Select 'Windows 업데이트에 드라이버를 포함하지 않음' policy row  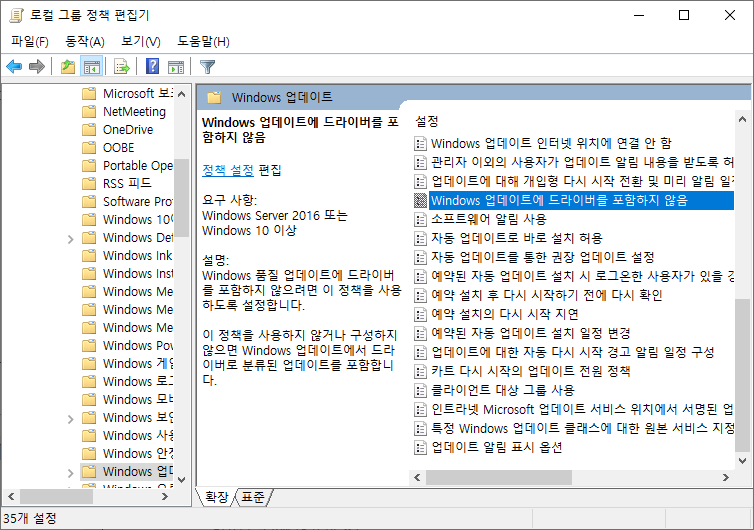pyautogui.click(x=574, y=200)
